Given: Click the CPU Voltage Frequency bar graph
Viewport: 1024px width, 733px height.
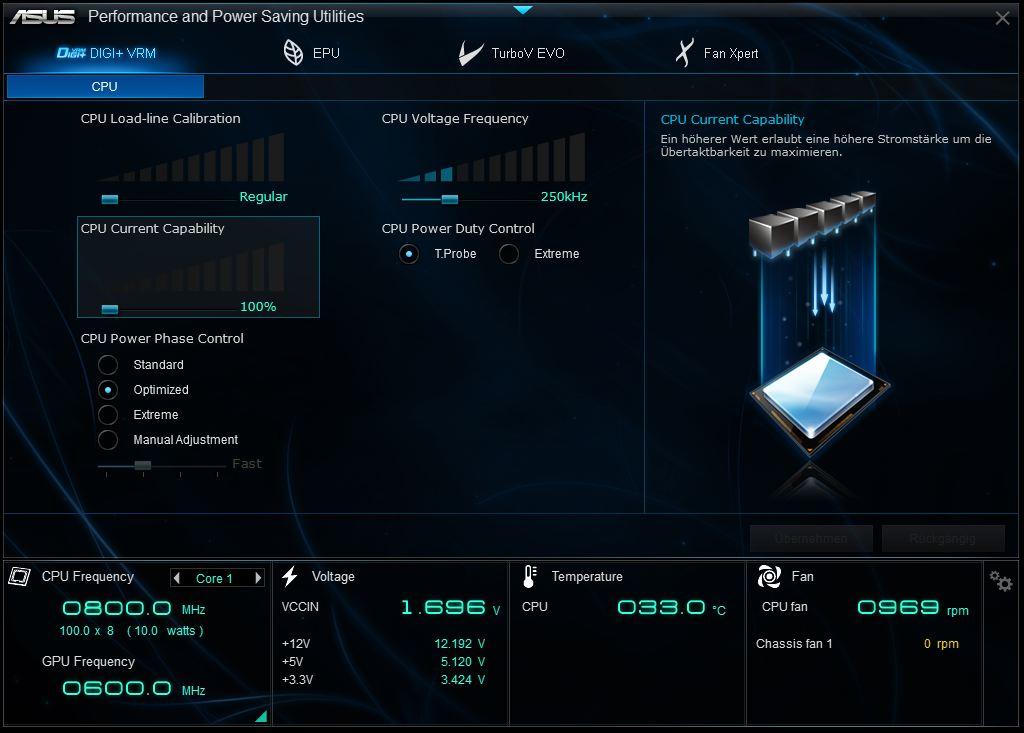Looking at the screenshot, I should click(492, 157).
